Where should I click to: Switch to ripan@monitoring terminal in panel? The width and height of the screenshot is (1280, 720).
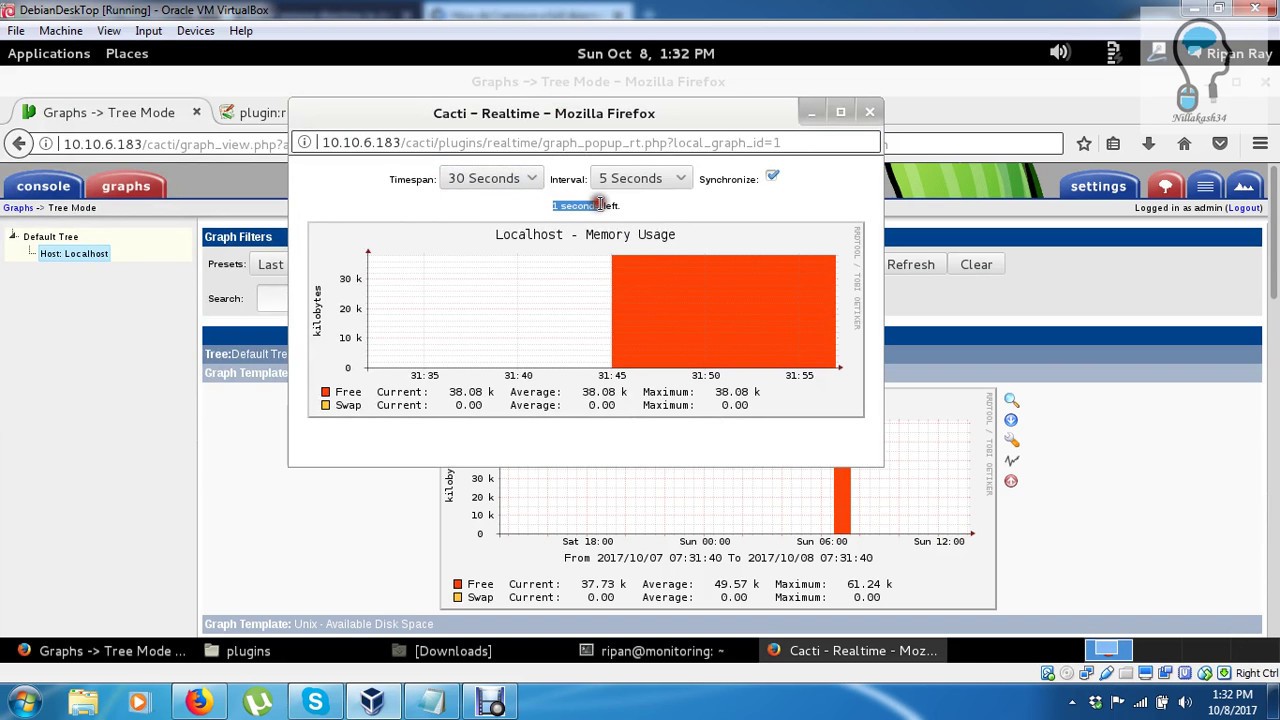coord(653,651)
